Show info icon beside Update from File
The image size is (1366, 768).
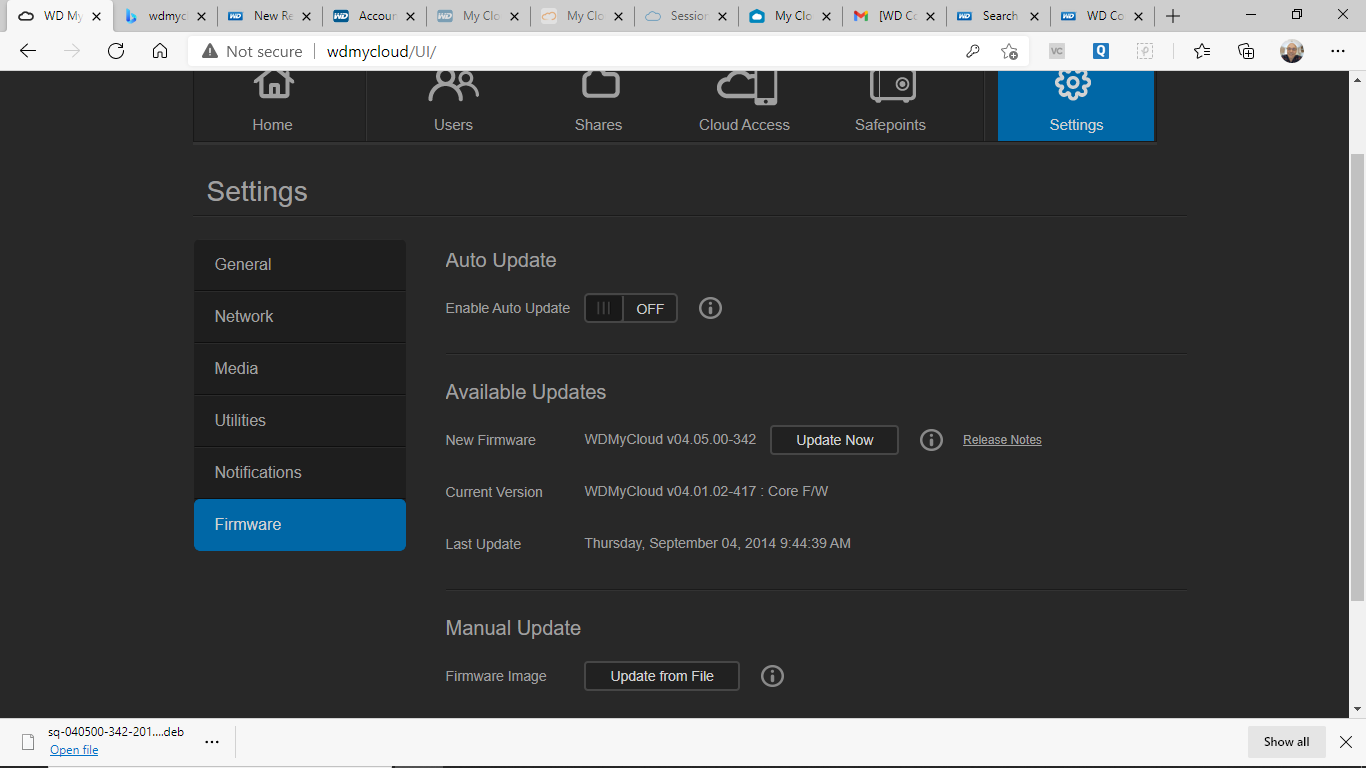(772, 676)
